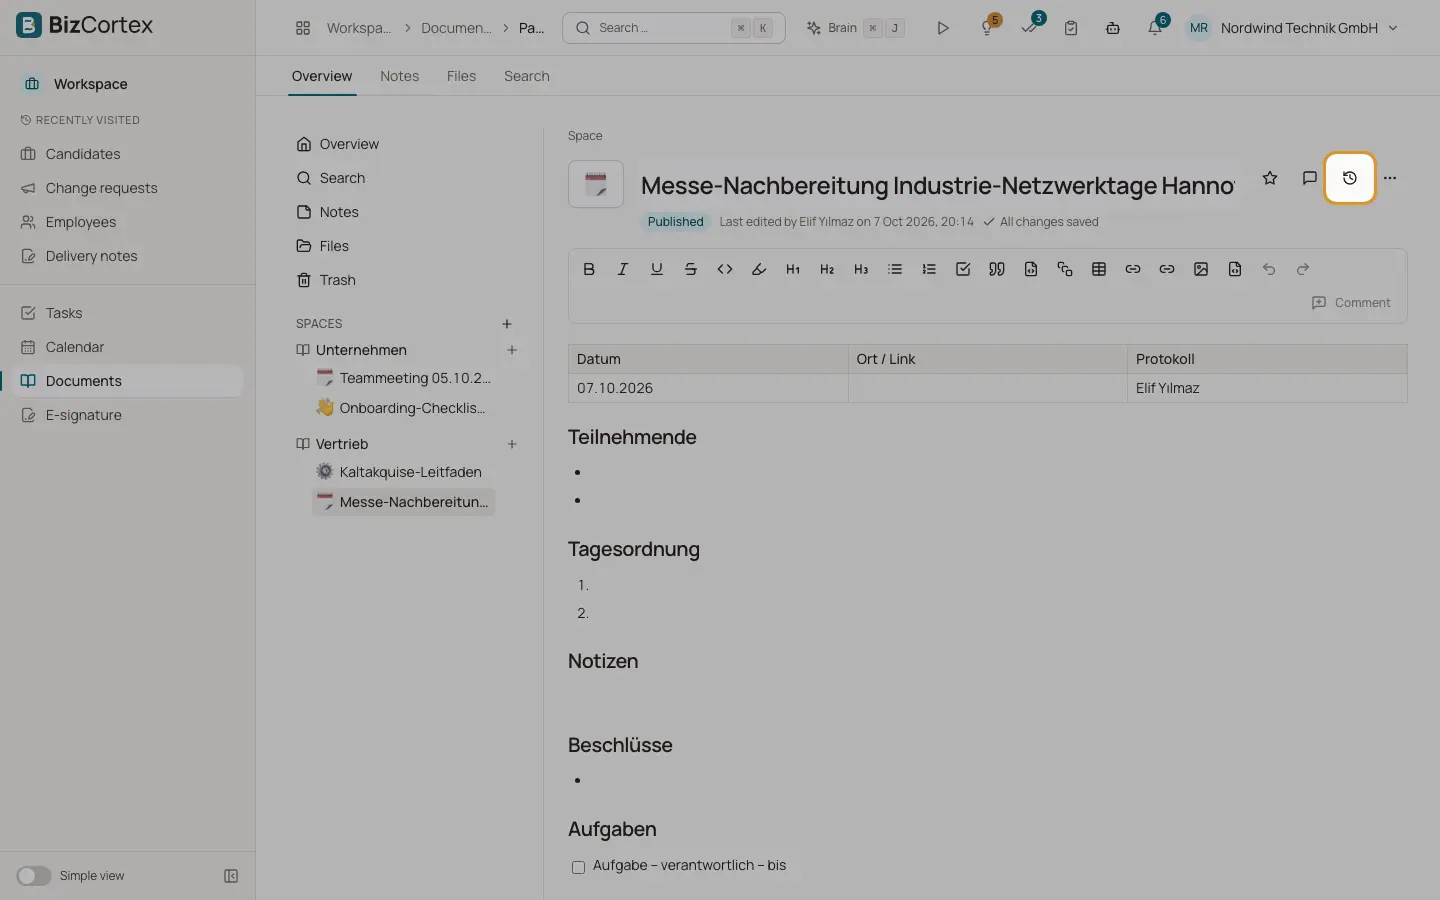Collapse the left sidebar
Image resolution: width=1440 pixels, height=900 pixels.
point(231,876)
